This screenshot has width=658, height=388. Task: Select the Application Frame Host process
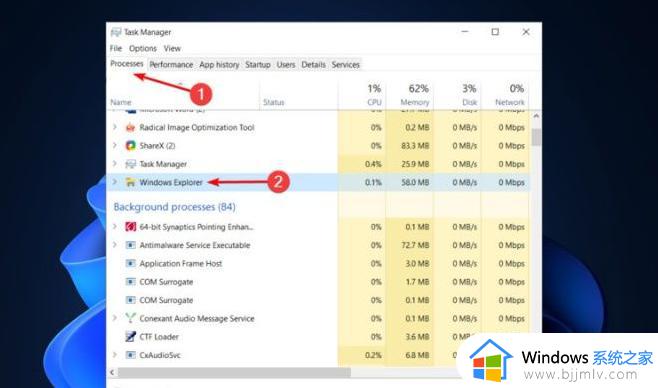(x=181, y=263)
